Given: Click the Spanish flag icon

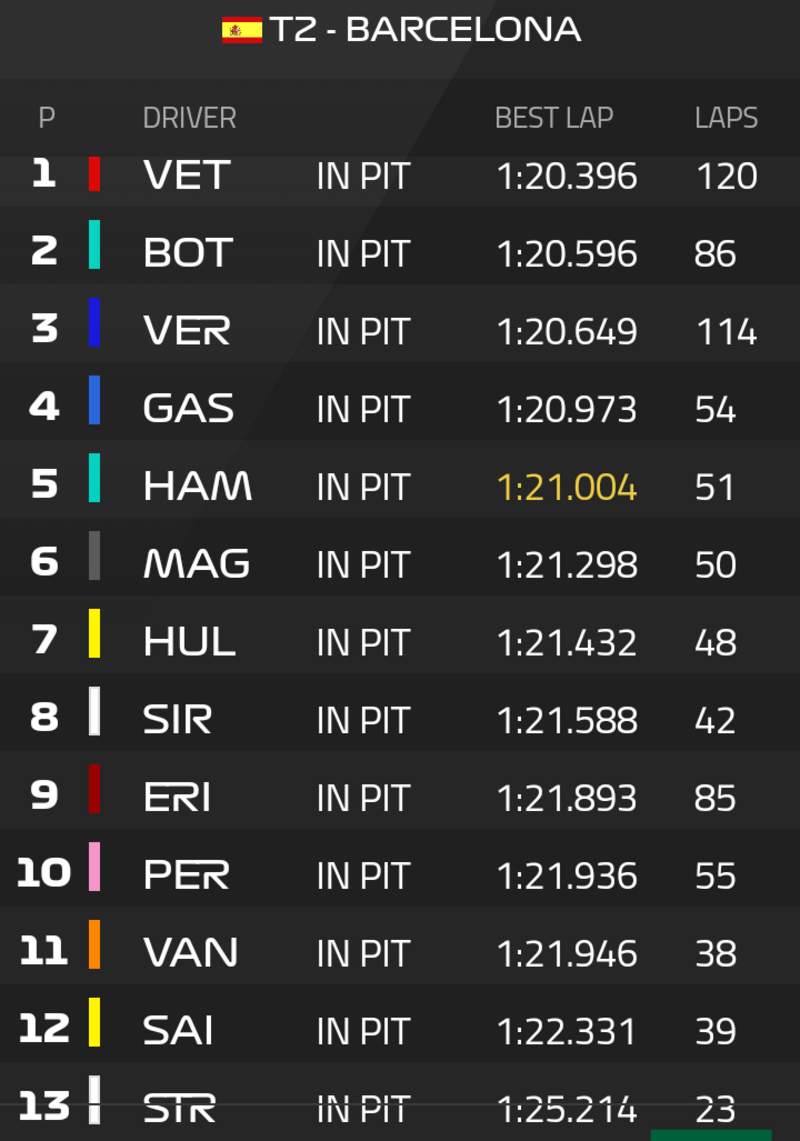Looking at the screenshot, I should pos(241,30).
